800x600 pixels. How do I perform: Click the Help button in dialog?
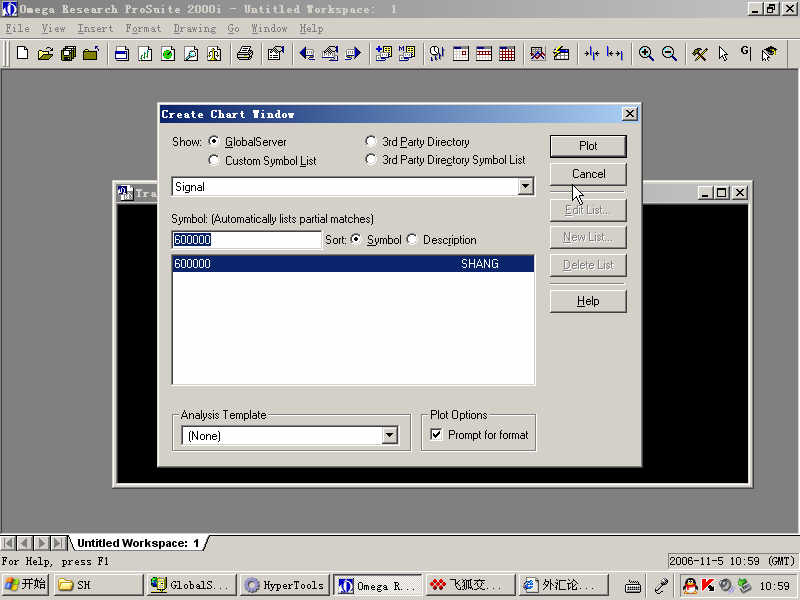point(588,301)
